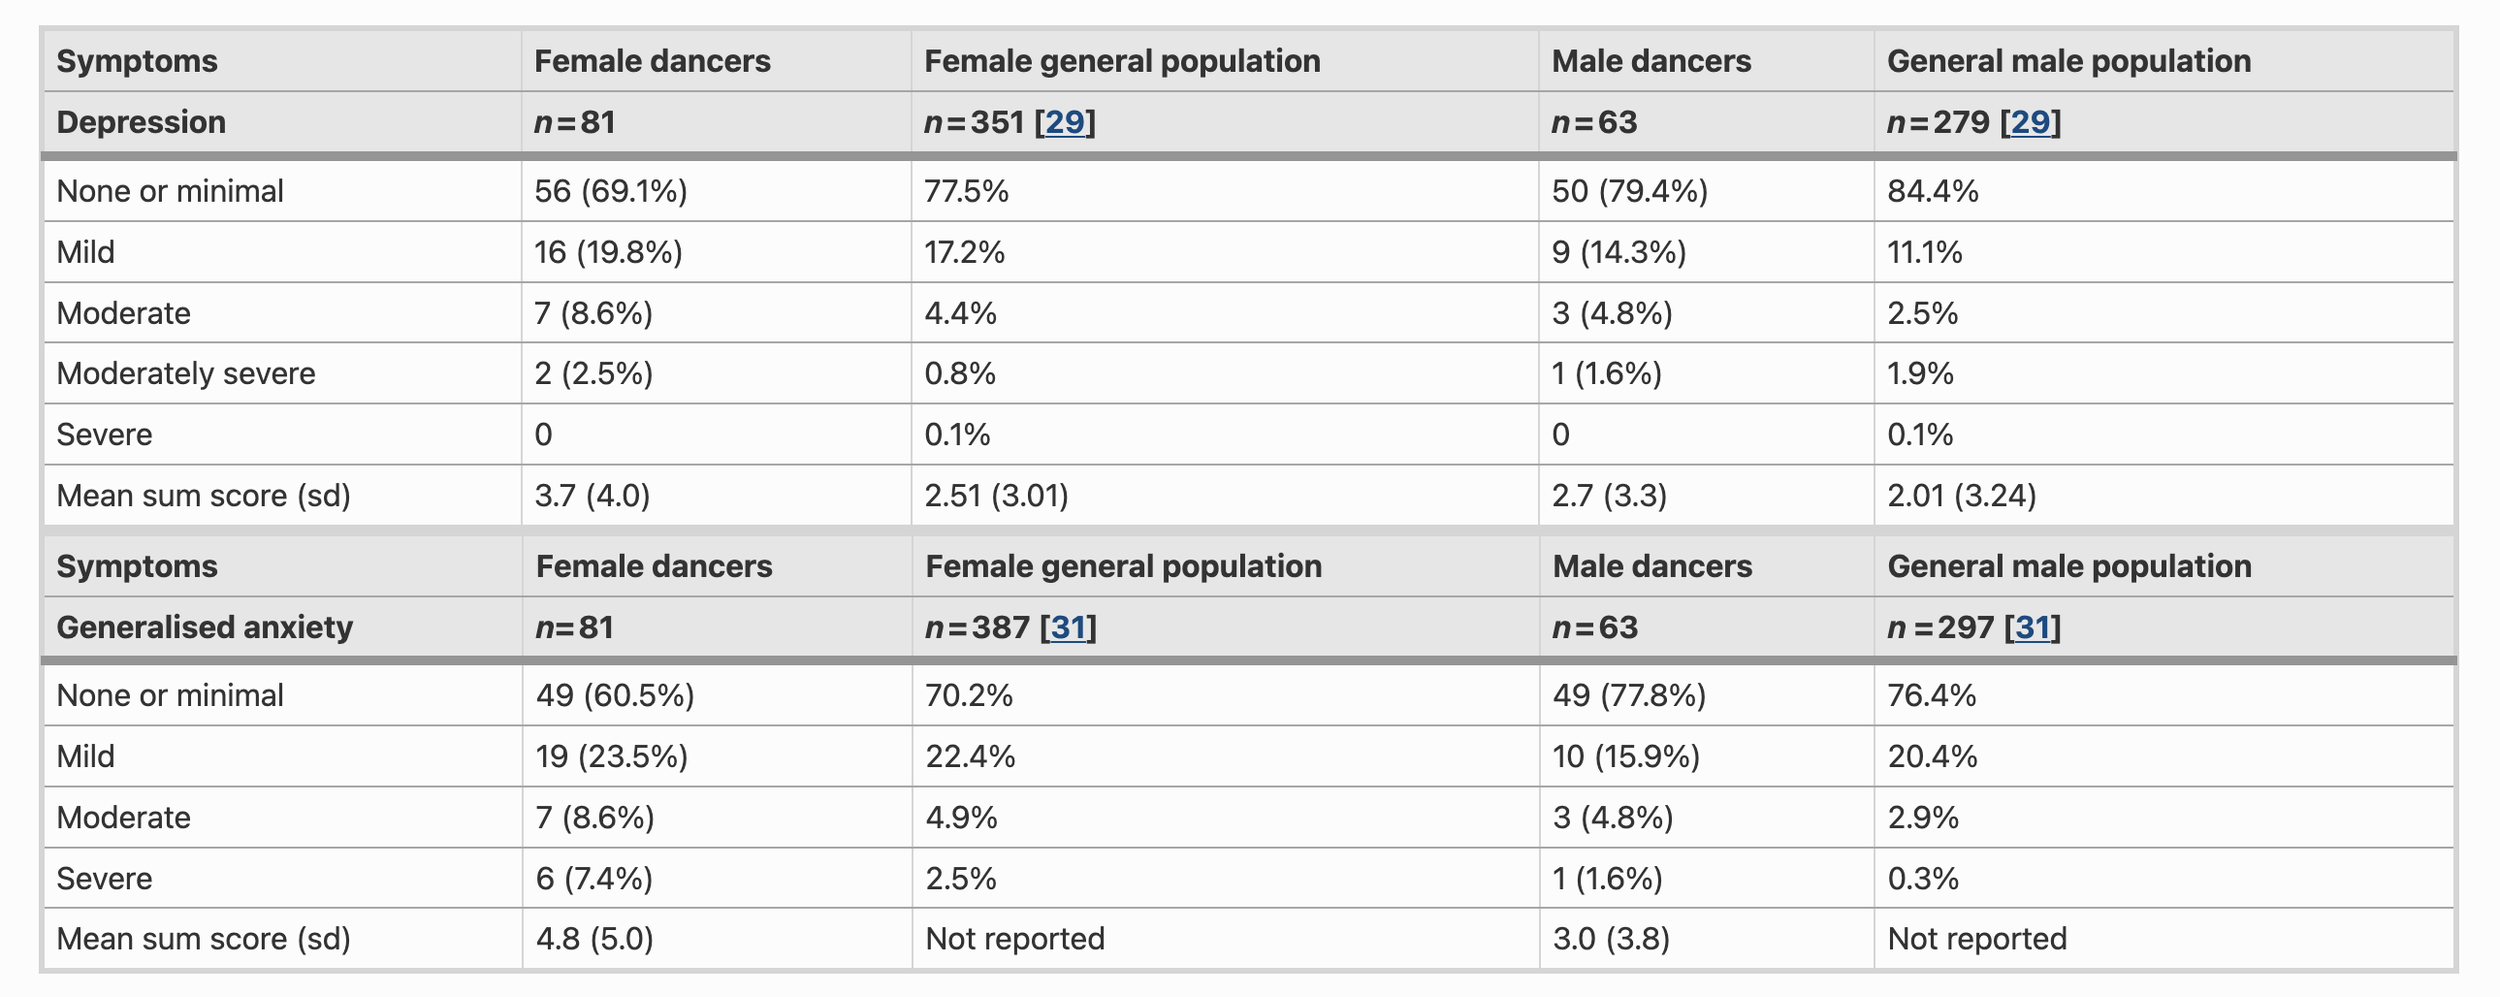
Task: Select the 2.01 (3.24) cell
Action: pyautogui.click(x=1961, y=495)
